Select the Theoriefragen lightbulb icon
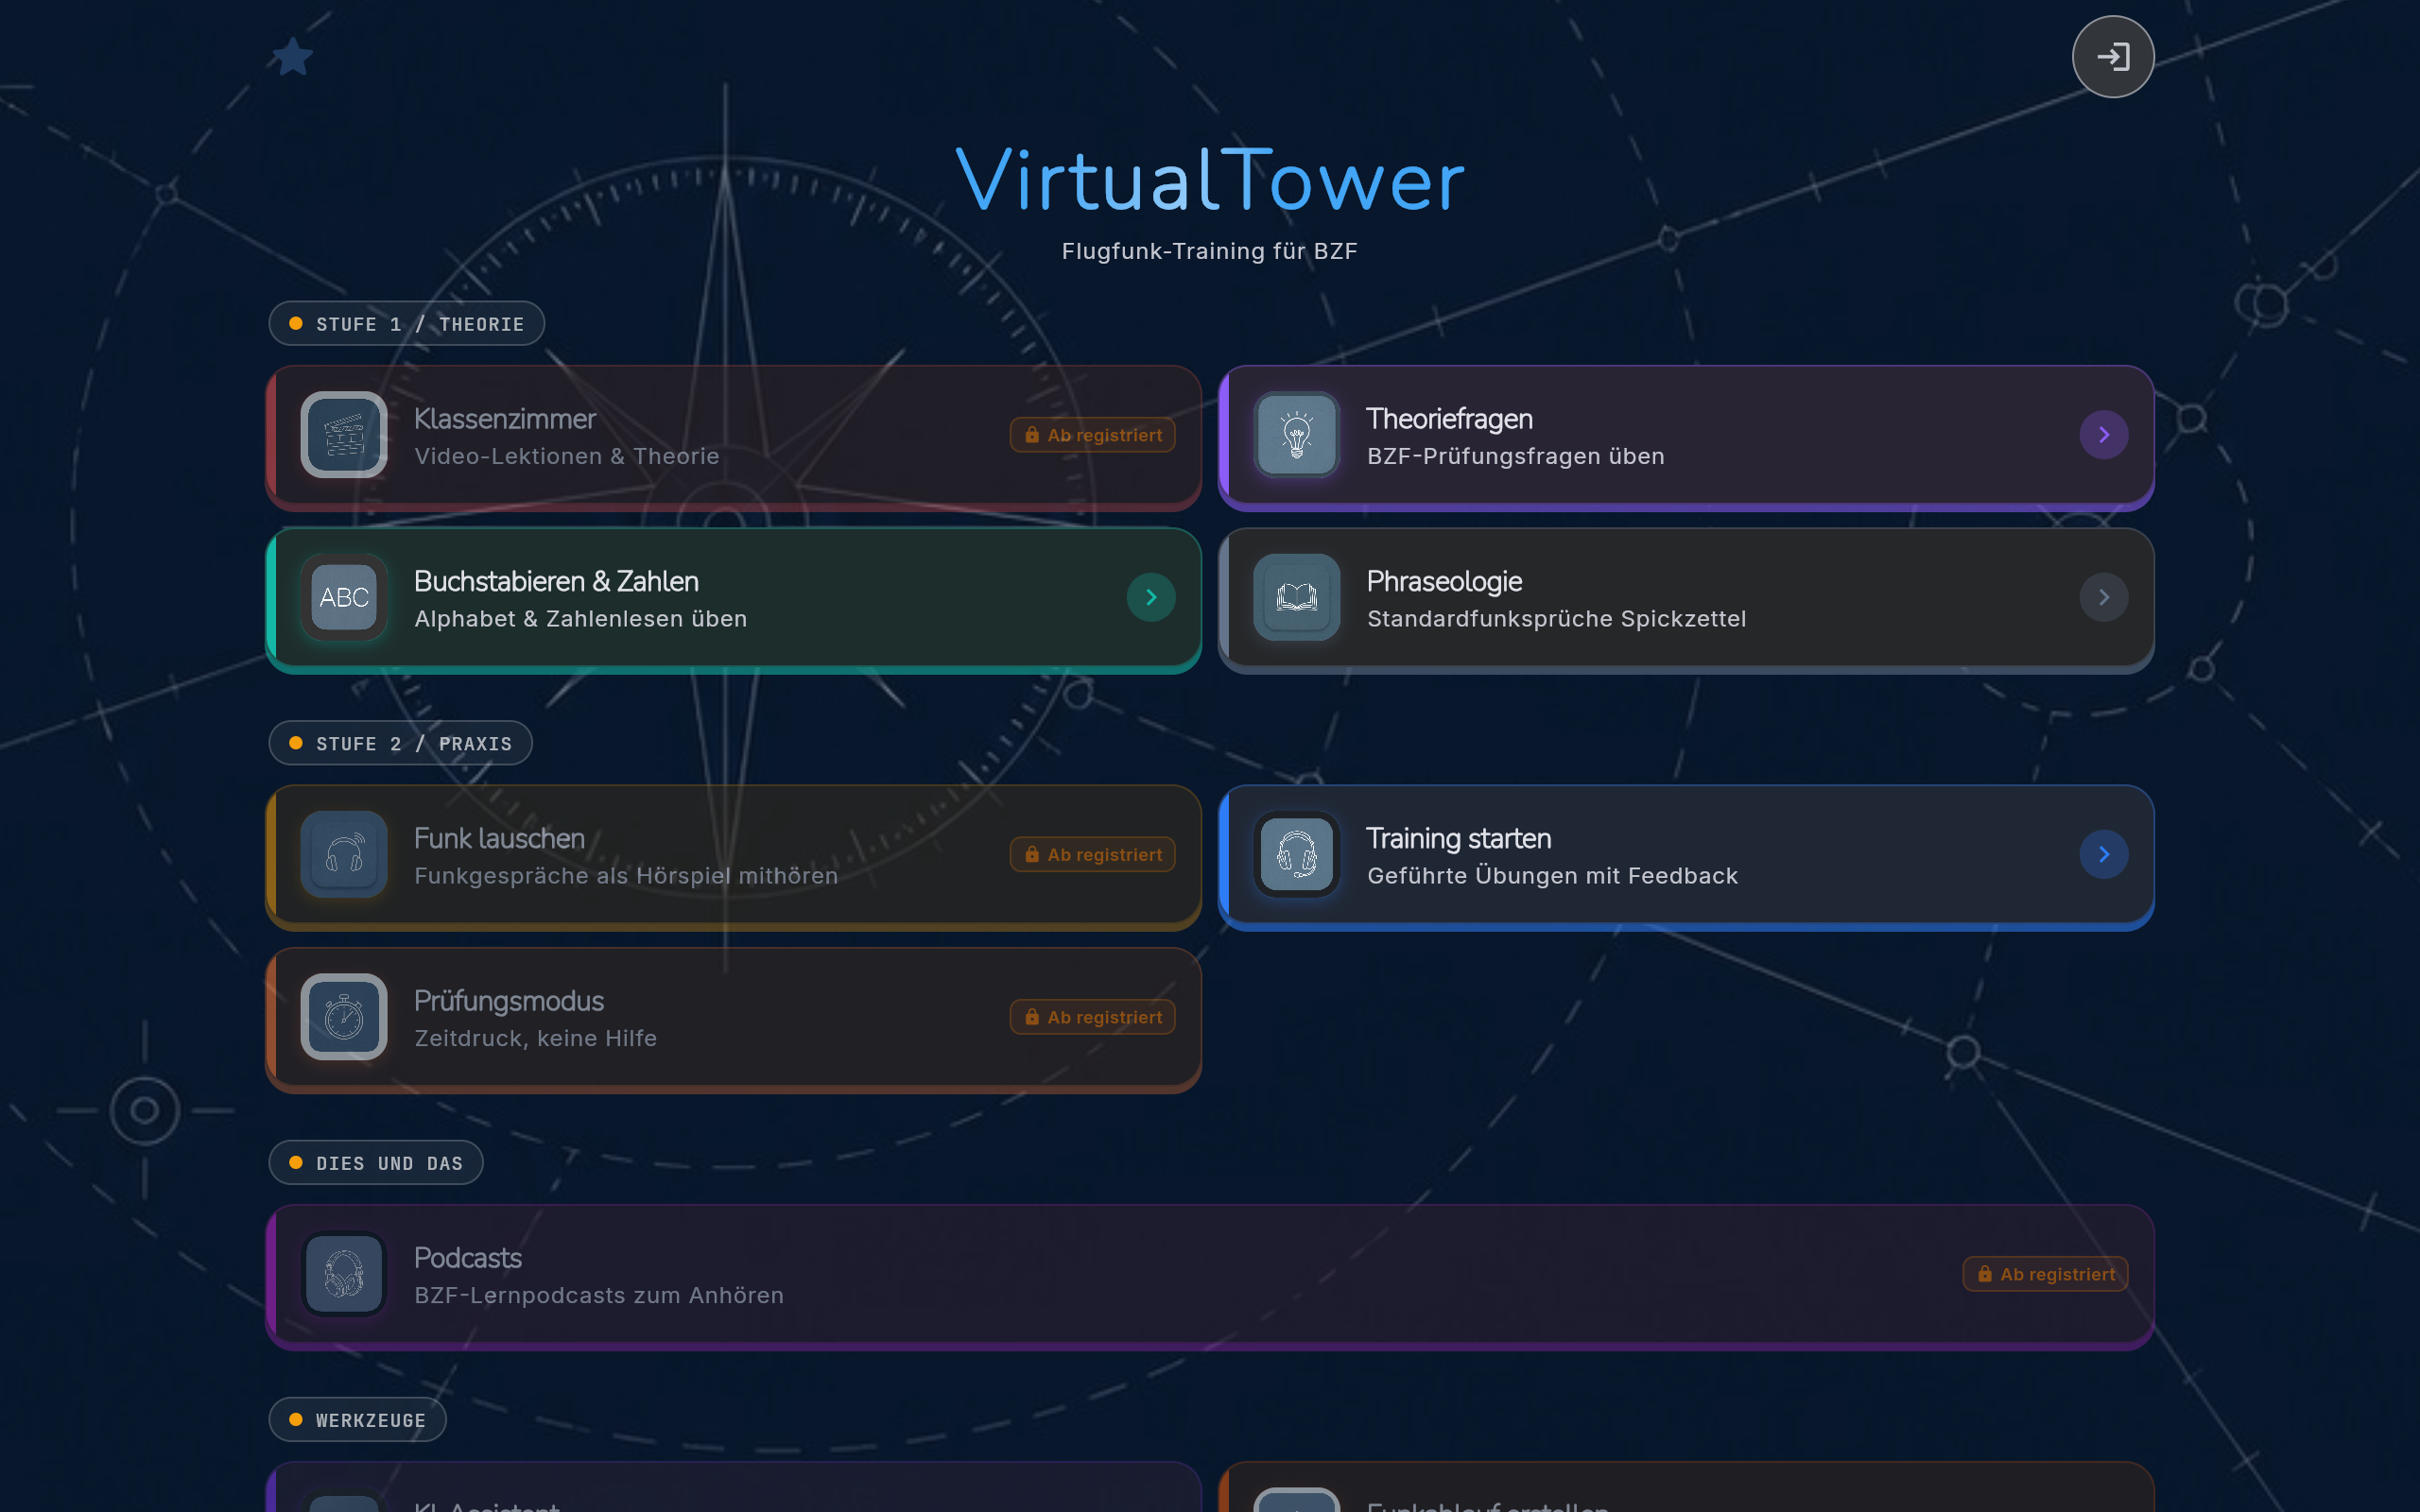The width and height of the screenshot is (2420, 1512). pos(1296,435)
